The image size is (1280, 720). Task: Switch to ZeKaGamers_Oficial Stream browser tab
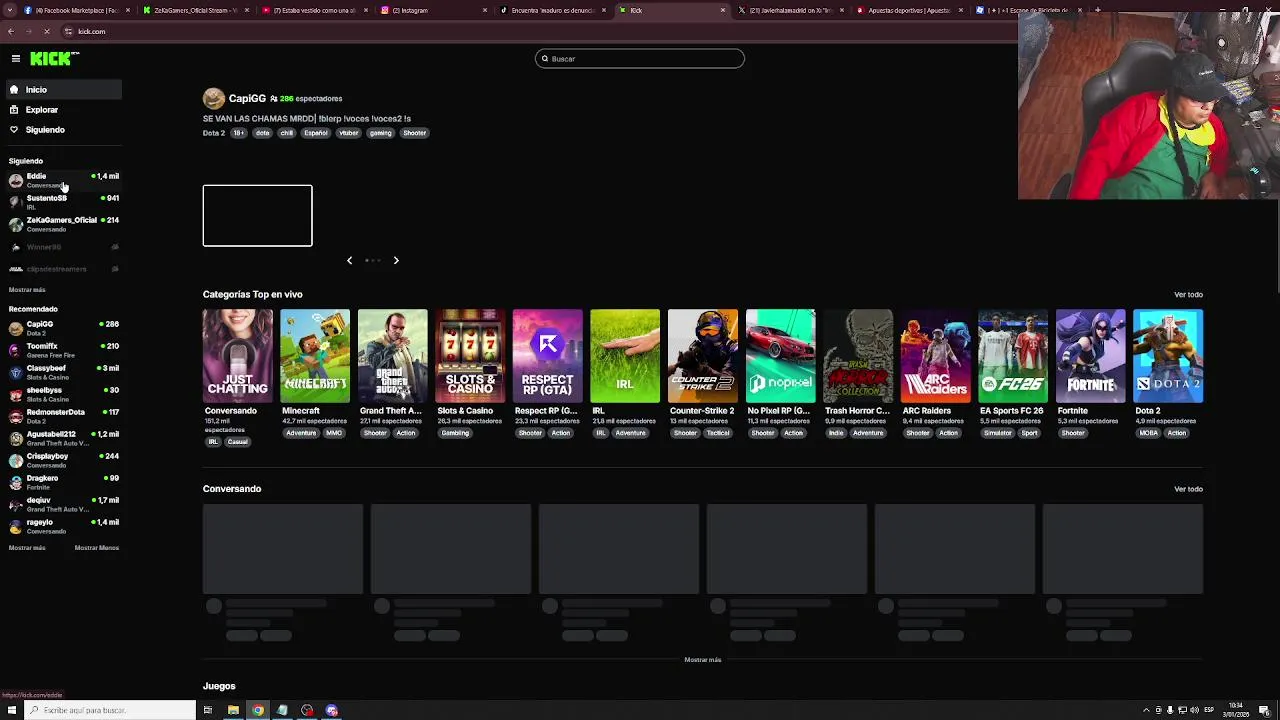195,10
